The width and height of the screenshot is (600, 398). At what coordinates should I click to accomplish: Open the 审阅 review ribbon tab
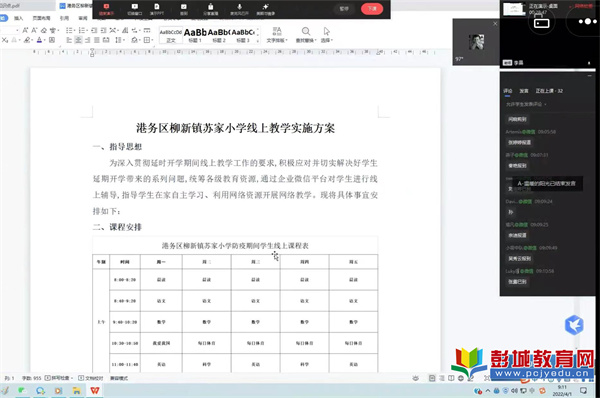[x=83, y=18]
